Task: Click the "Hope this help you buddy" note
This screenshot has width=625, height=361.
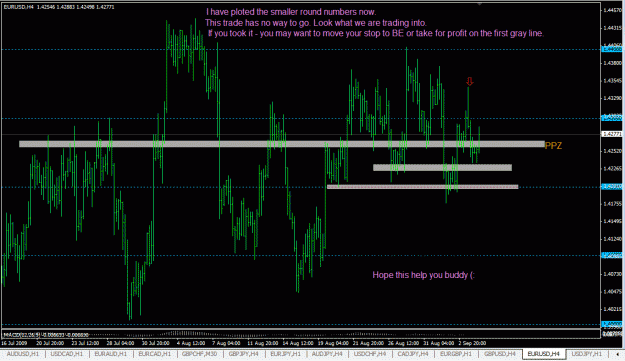Action: (424, 275)
